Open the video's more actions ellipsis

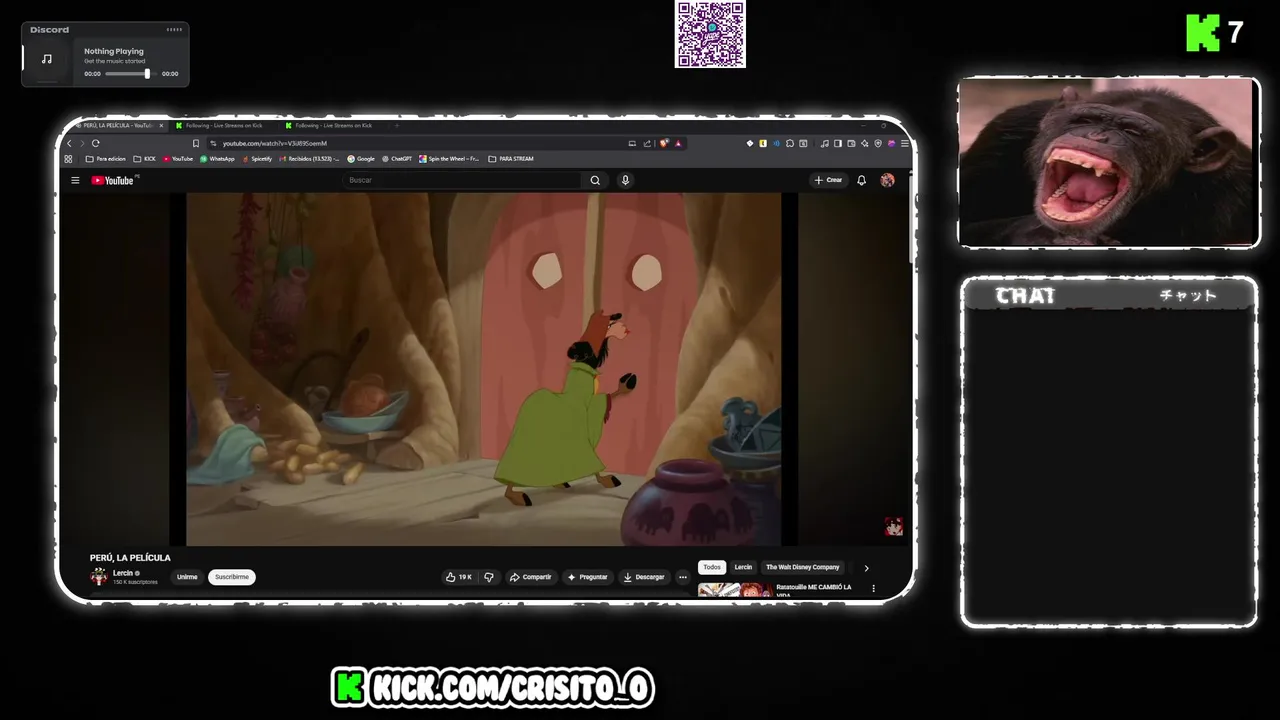683,577
